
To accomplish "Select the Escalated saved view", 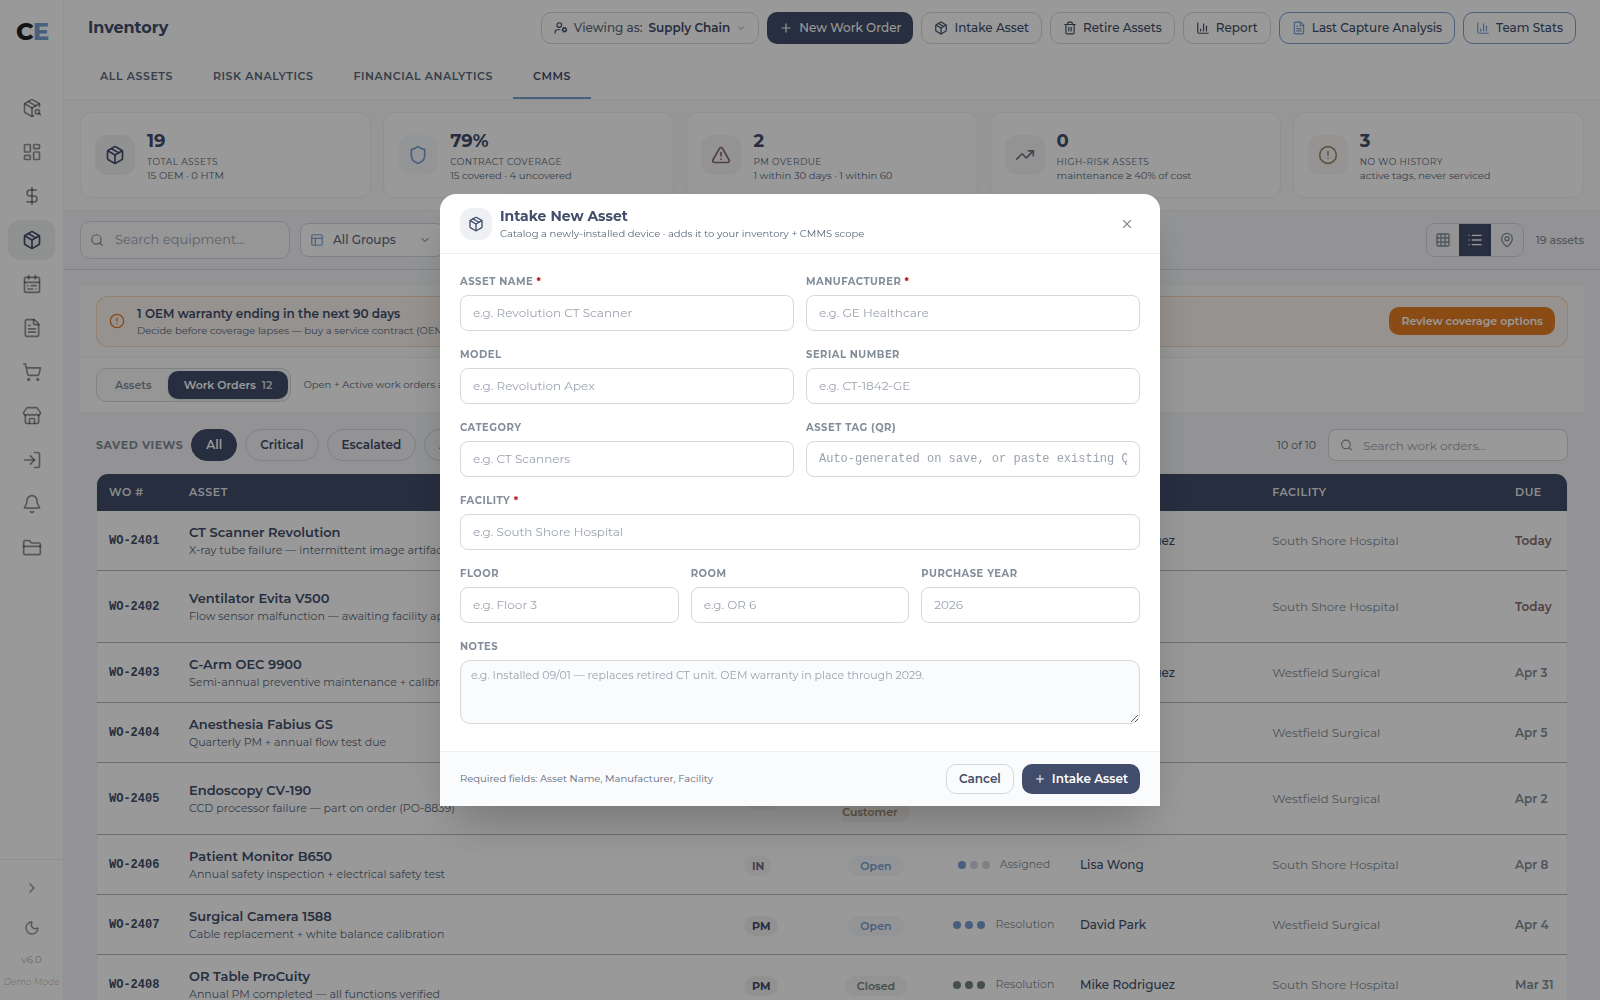I will 371,445.
